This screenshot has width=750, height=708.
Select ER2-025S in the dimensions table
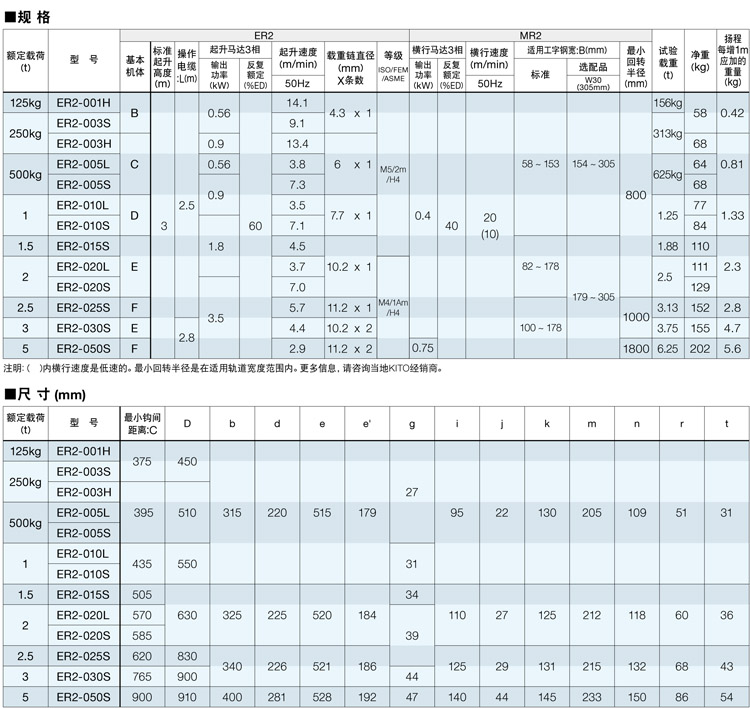coord(83,656)
